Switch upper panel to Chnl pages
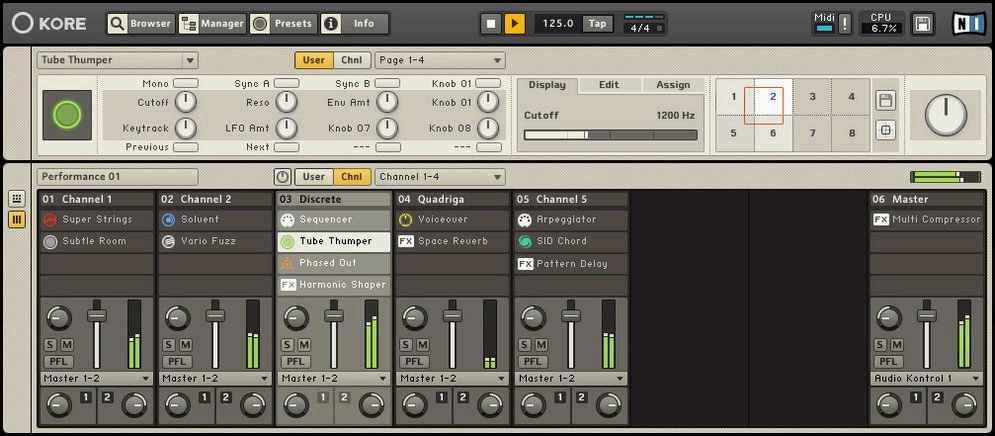 pos(352,60)
